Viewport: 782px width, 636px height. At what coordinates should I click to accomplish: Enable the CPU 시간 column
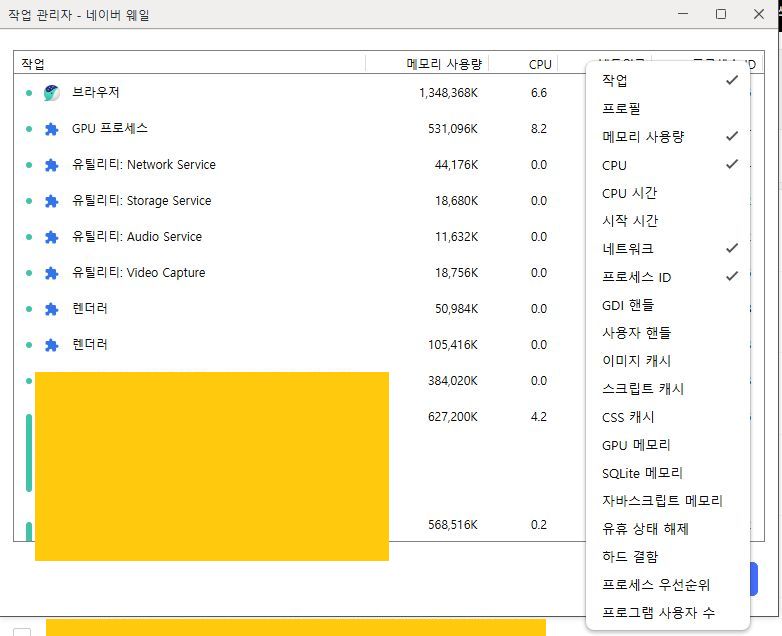pyautogui.click(x=668, y=193)
